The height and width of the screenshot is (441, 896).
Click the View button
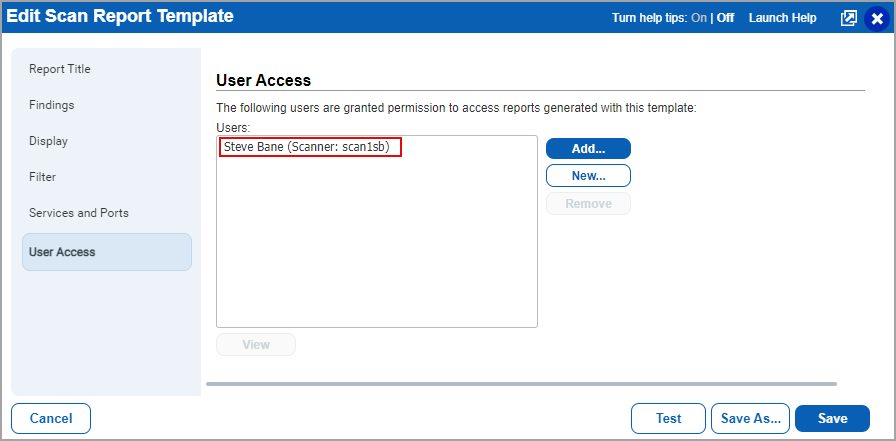(256, 344)
